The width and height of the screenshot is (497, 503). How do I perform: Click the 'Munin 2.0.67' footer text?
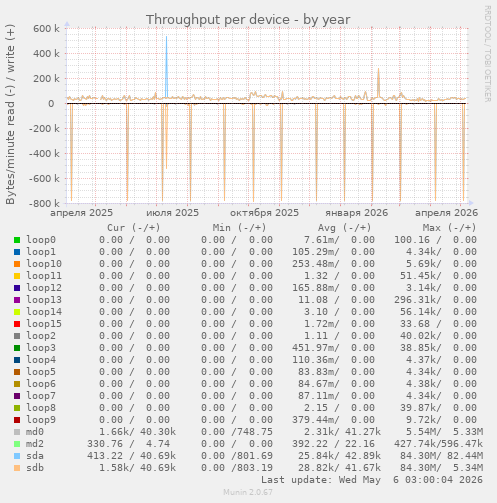pos(248,492)
